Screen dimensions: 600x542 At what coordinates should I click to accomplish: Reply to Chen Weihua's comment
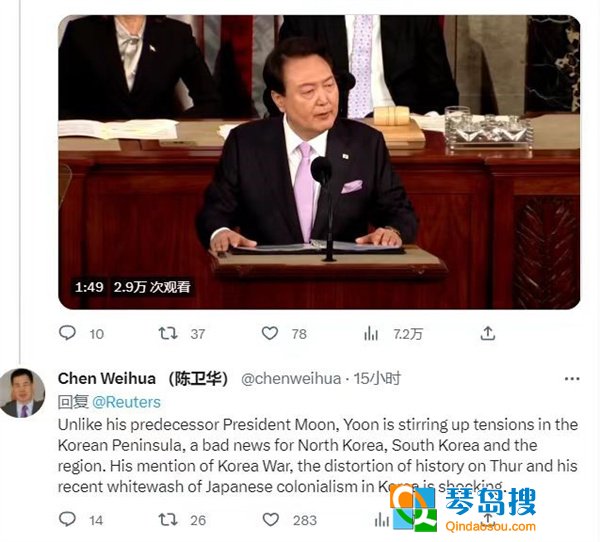pyautogui.click(x=67, y=519)
